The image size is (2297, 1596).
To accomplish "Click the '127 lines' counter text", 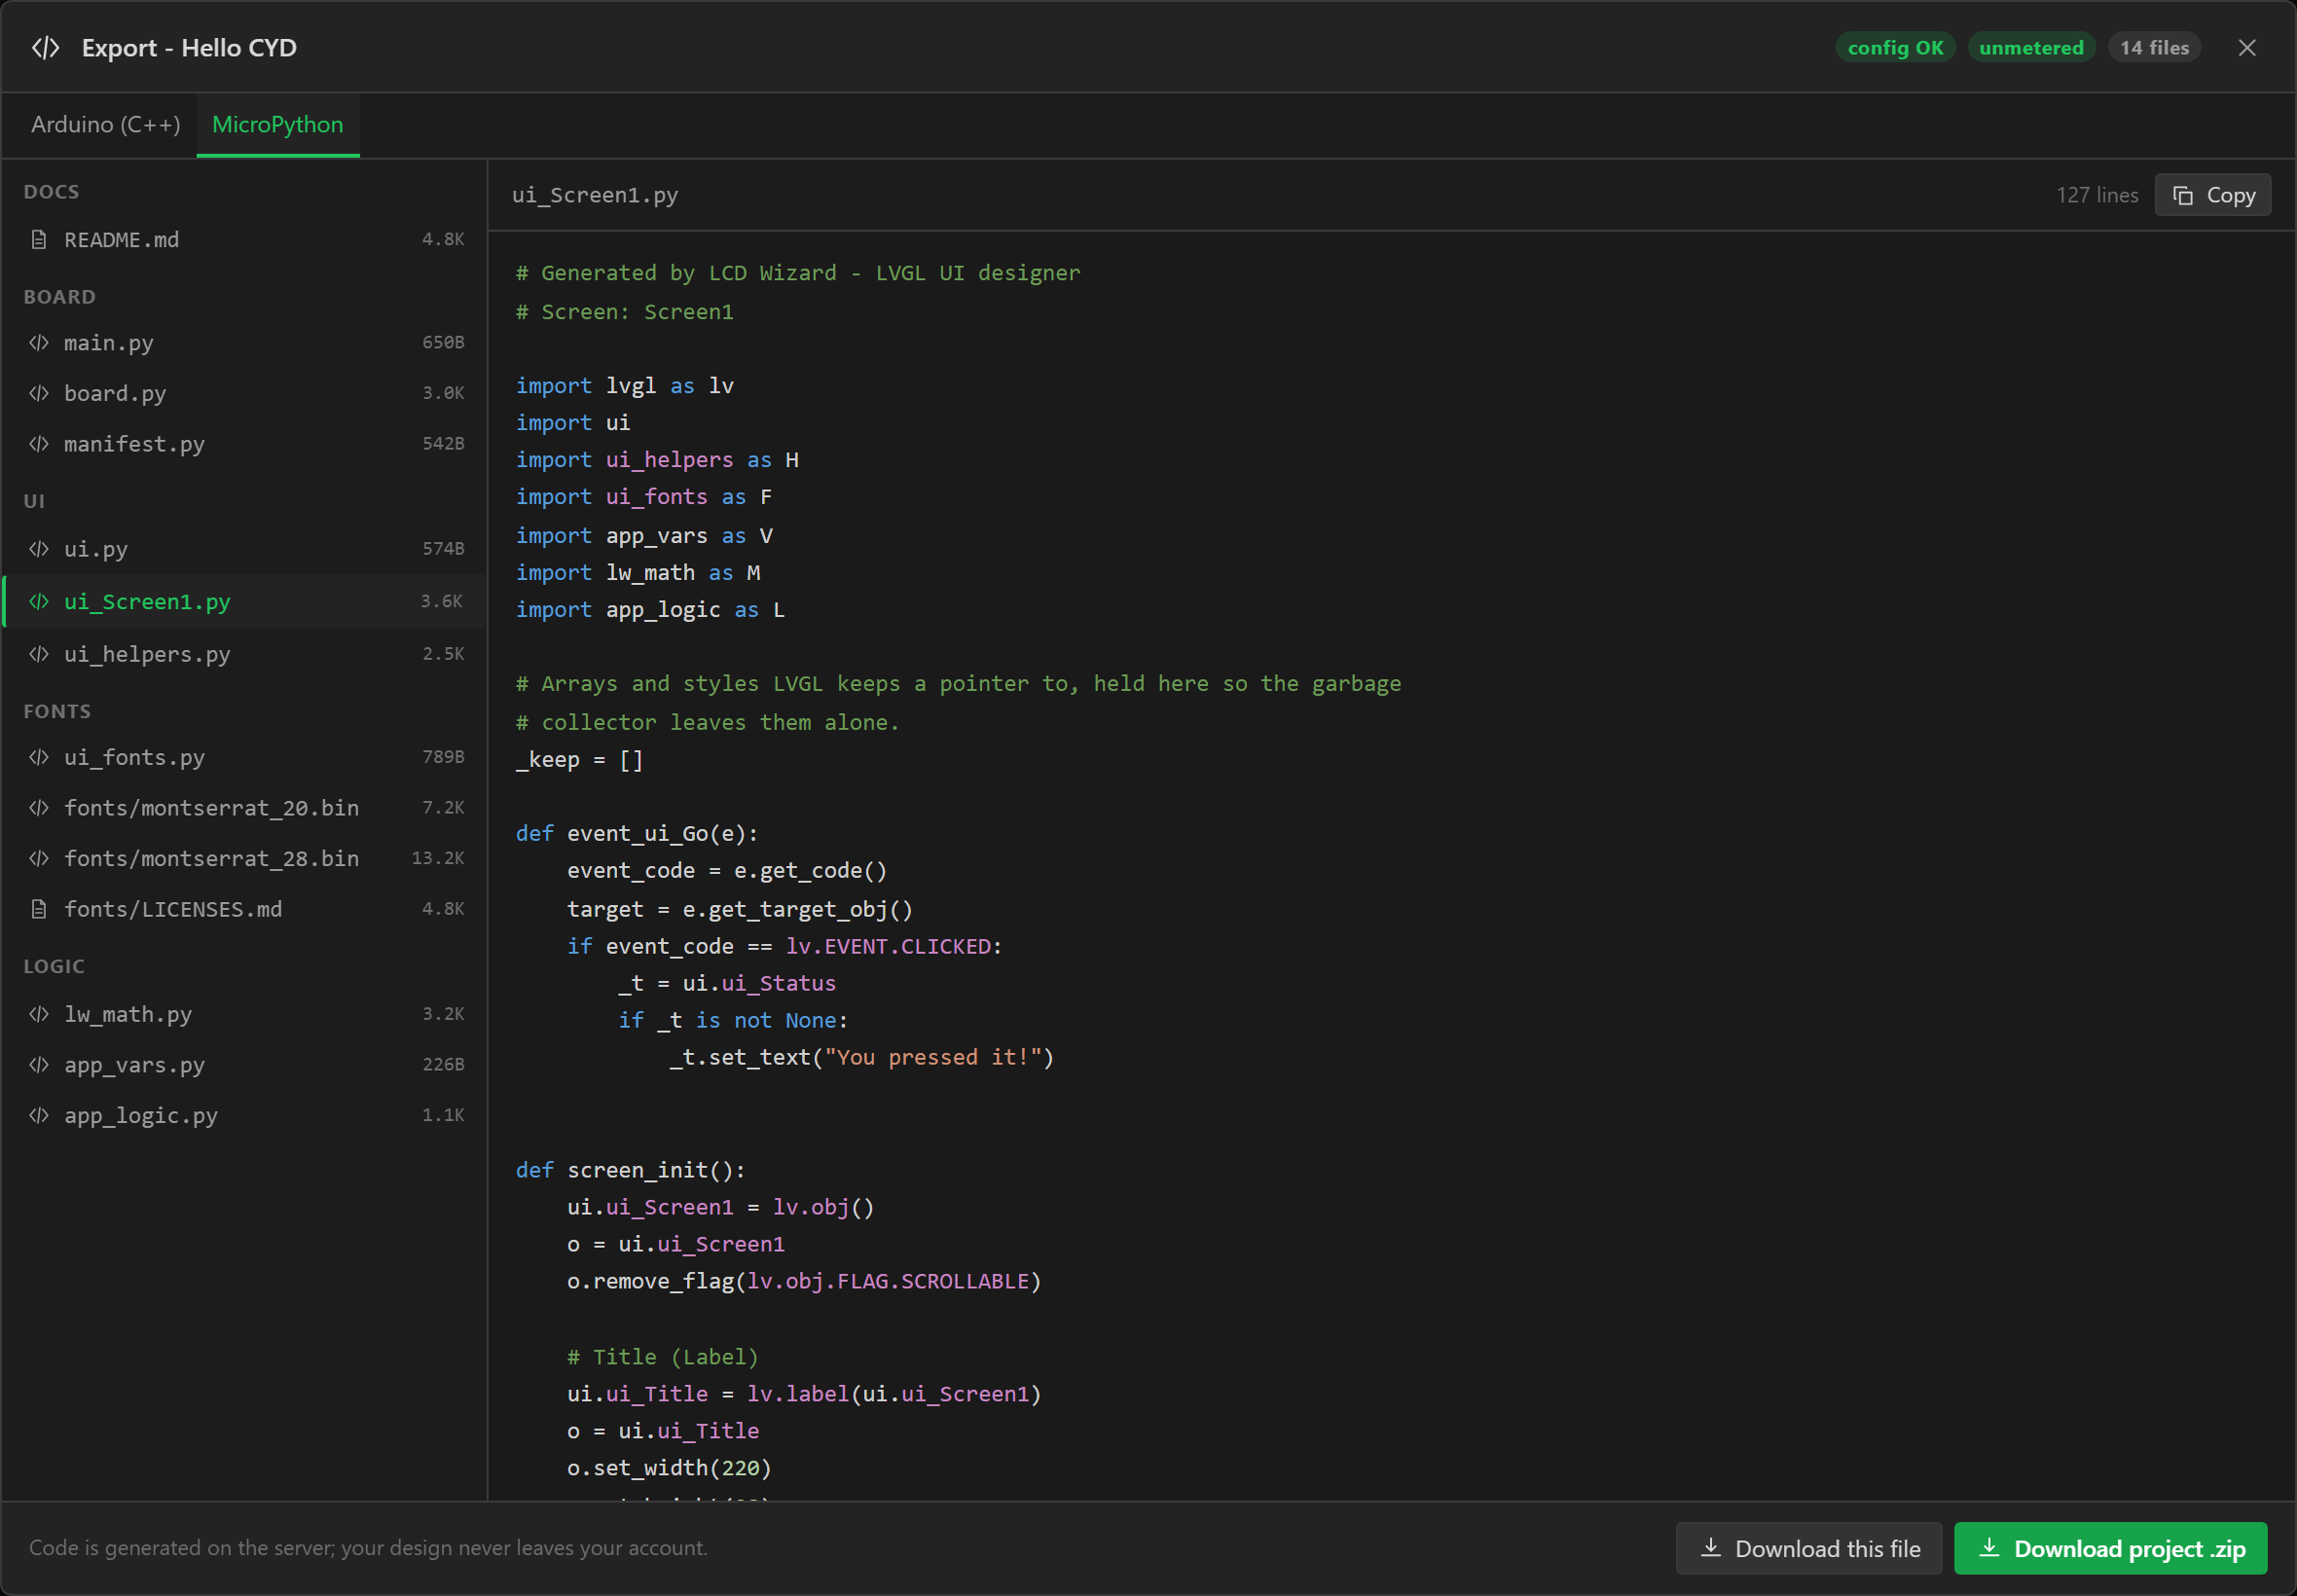I will 2097,196.
